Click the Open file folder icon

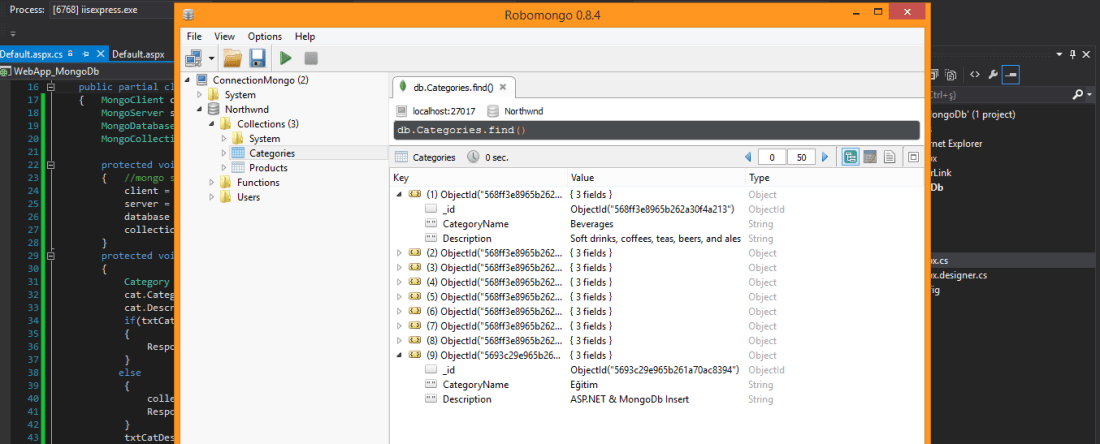[232, 59]
